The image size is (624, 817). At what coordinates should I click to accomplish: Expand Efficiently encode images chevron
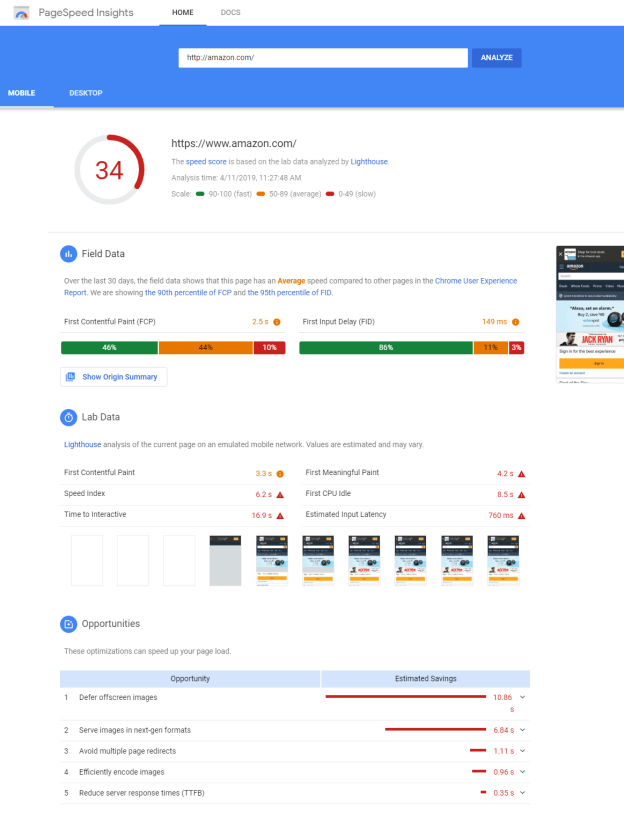522,772
